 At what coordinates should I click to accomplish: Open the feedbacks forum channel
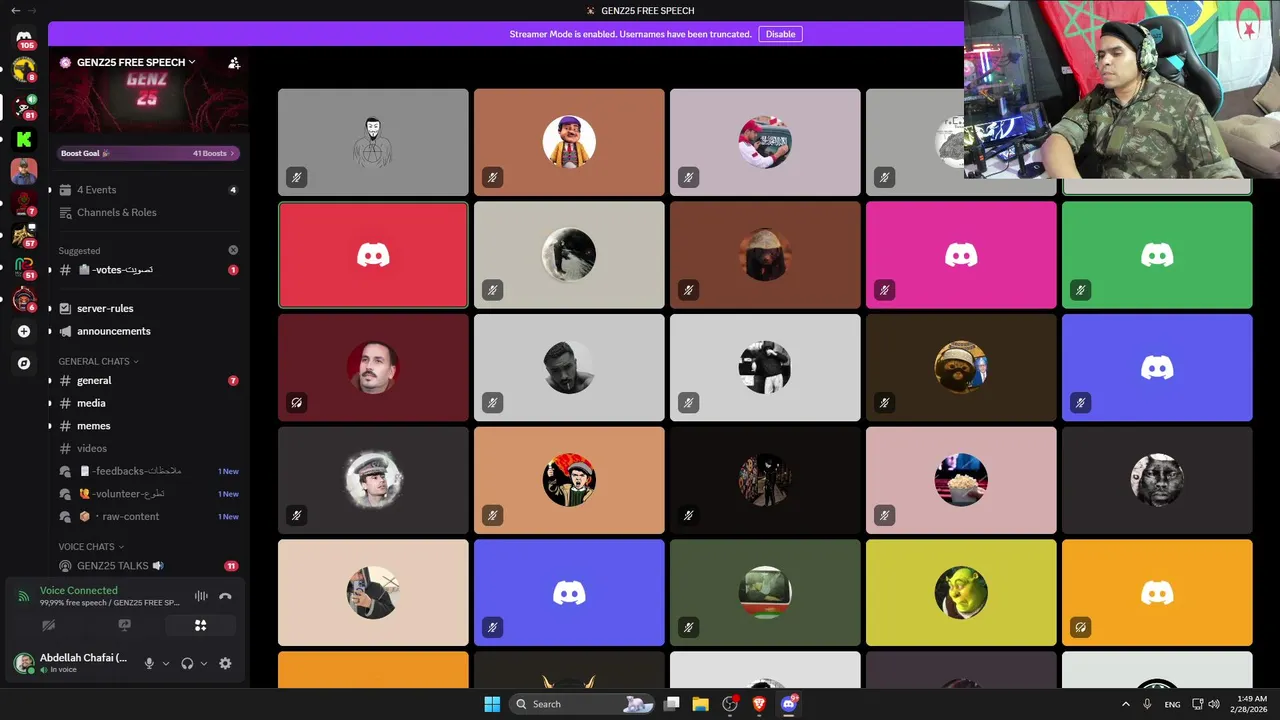point(148,471)
